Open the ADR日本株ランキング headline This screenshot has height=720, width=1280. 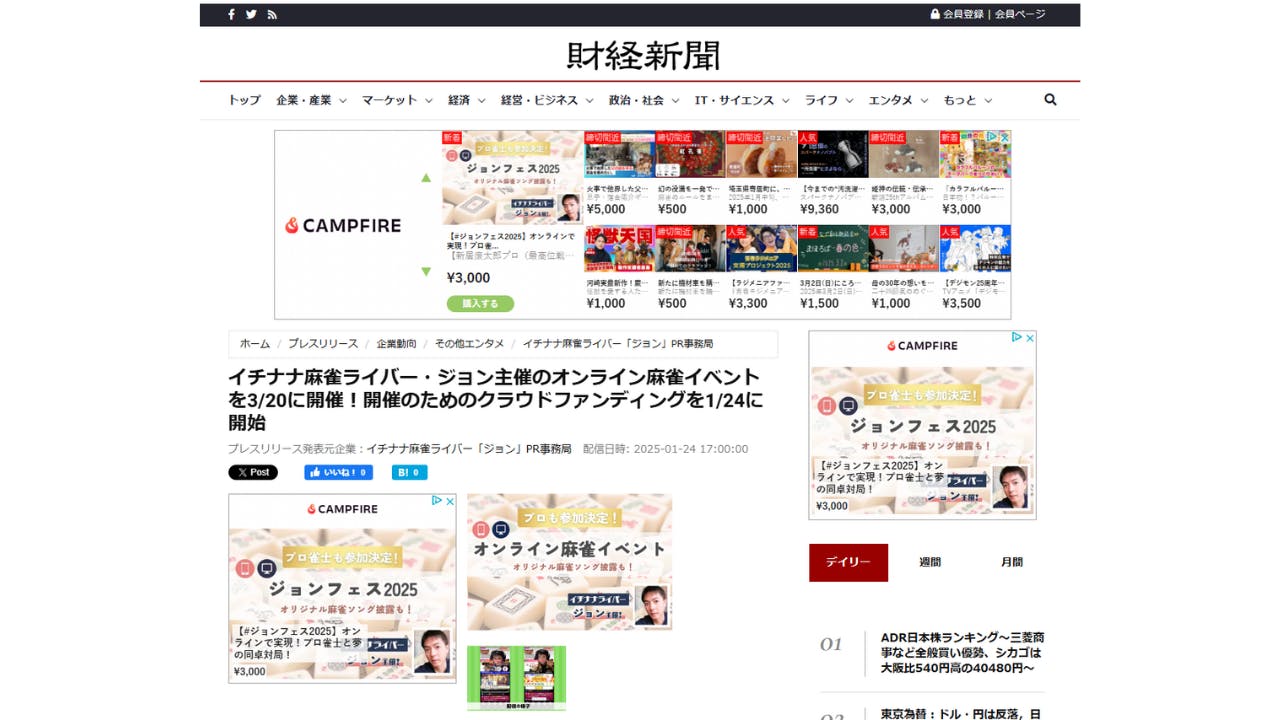(x=962, y=652)
